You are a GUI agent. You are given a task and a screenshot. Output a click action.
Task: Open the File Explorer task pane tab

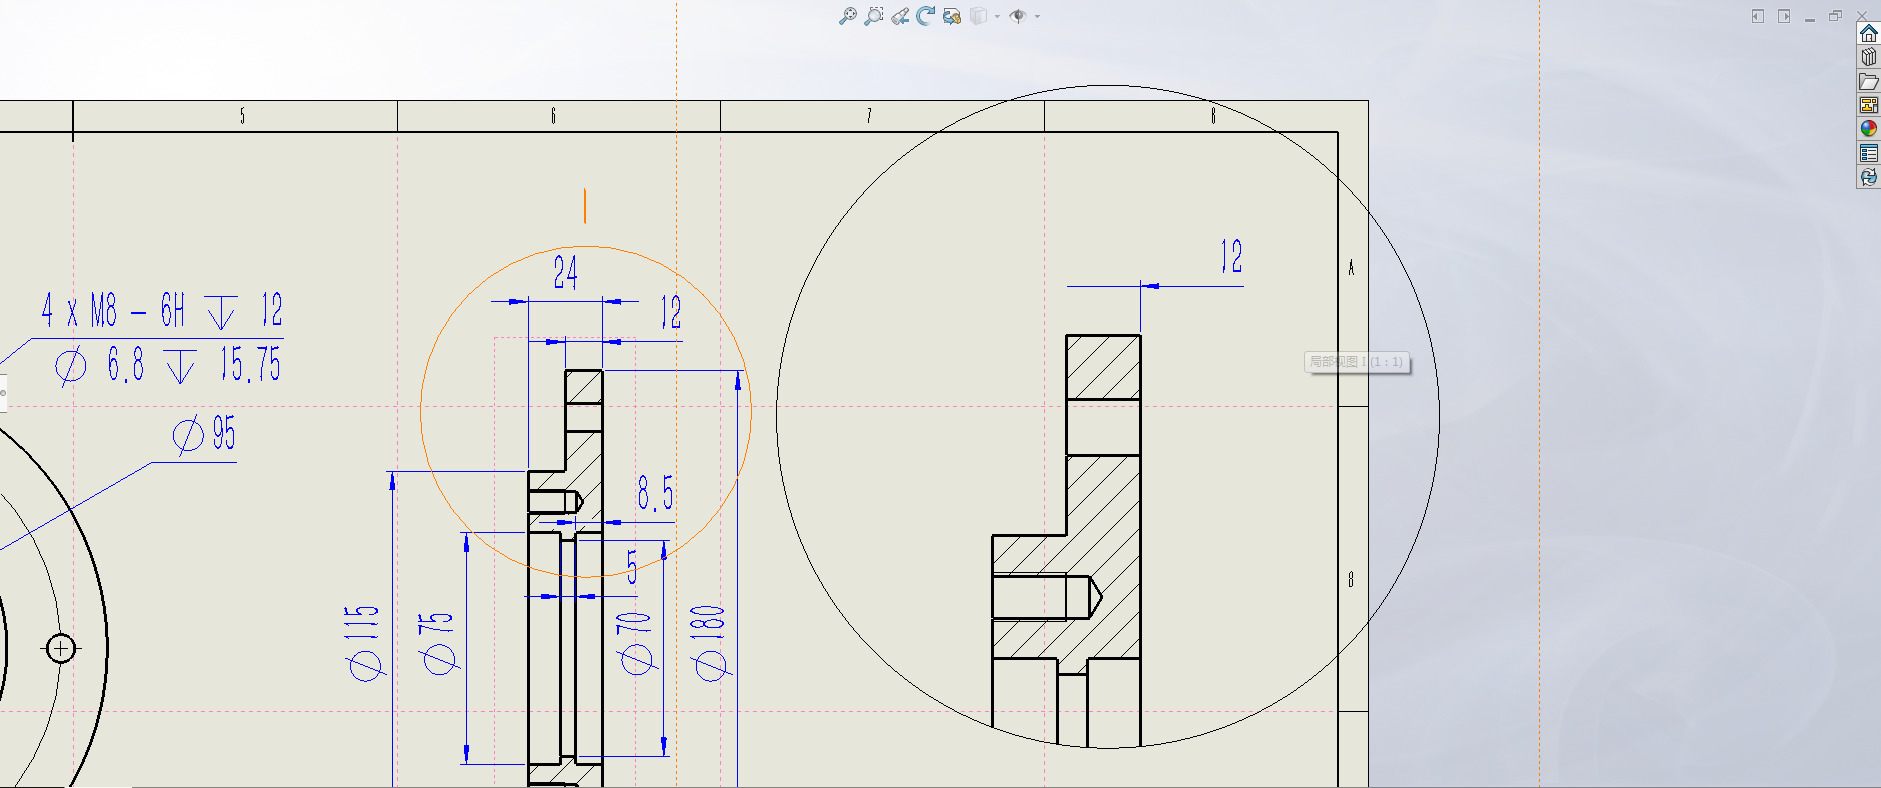[1868, 81]
